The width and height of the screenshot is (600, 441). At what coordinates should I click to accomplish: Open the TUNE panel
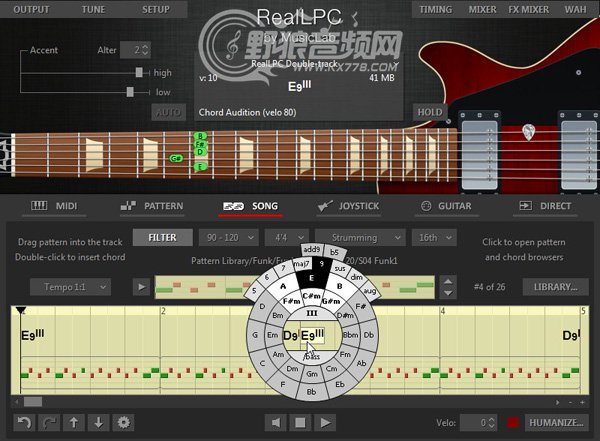93,10
